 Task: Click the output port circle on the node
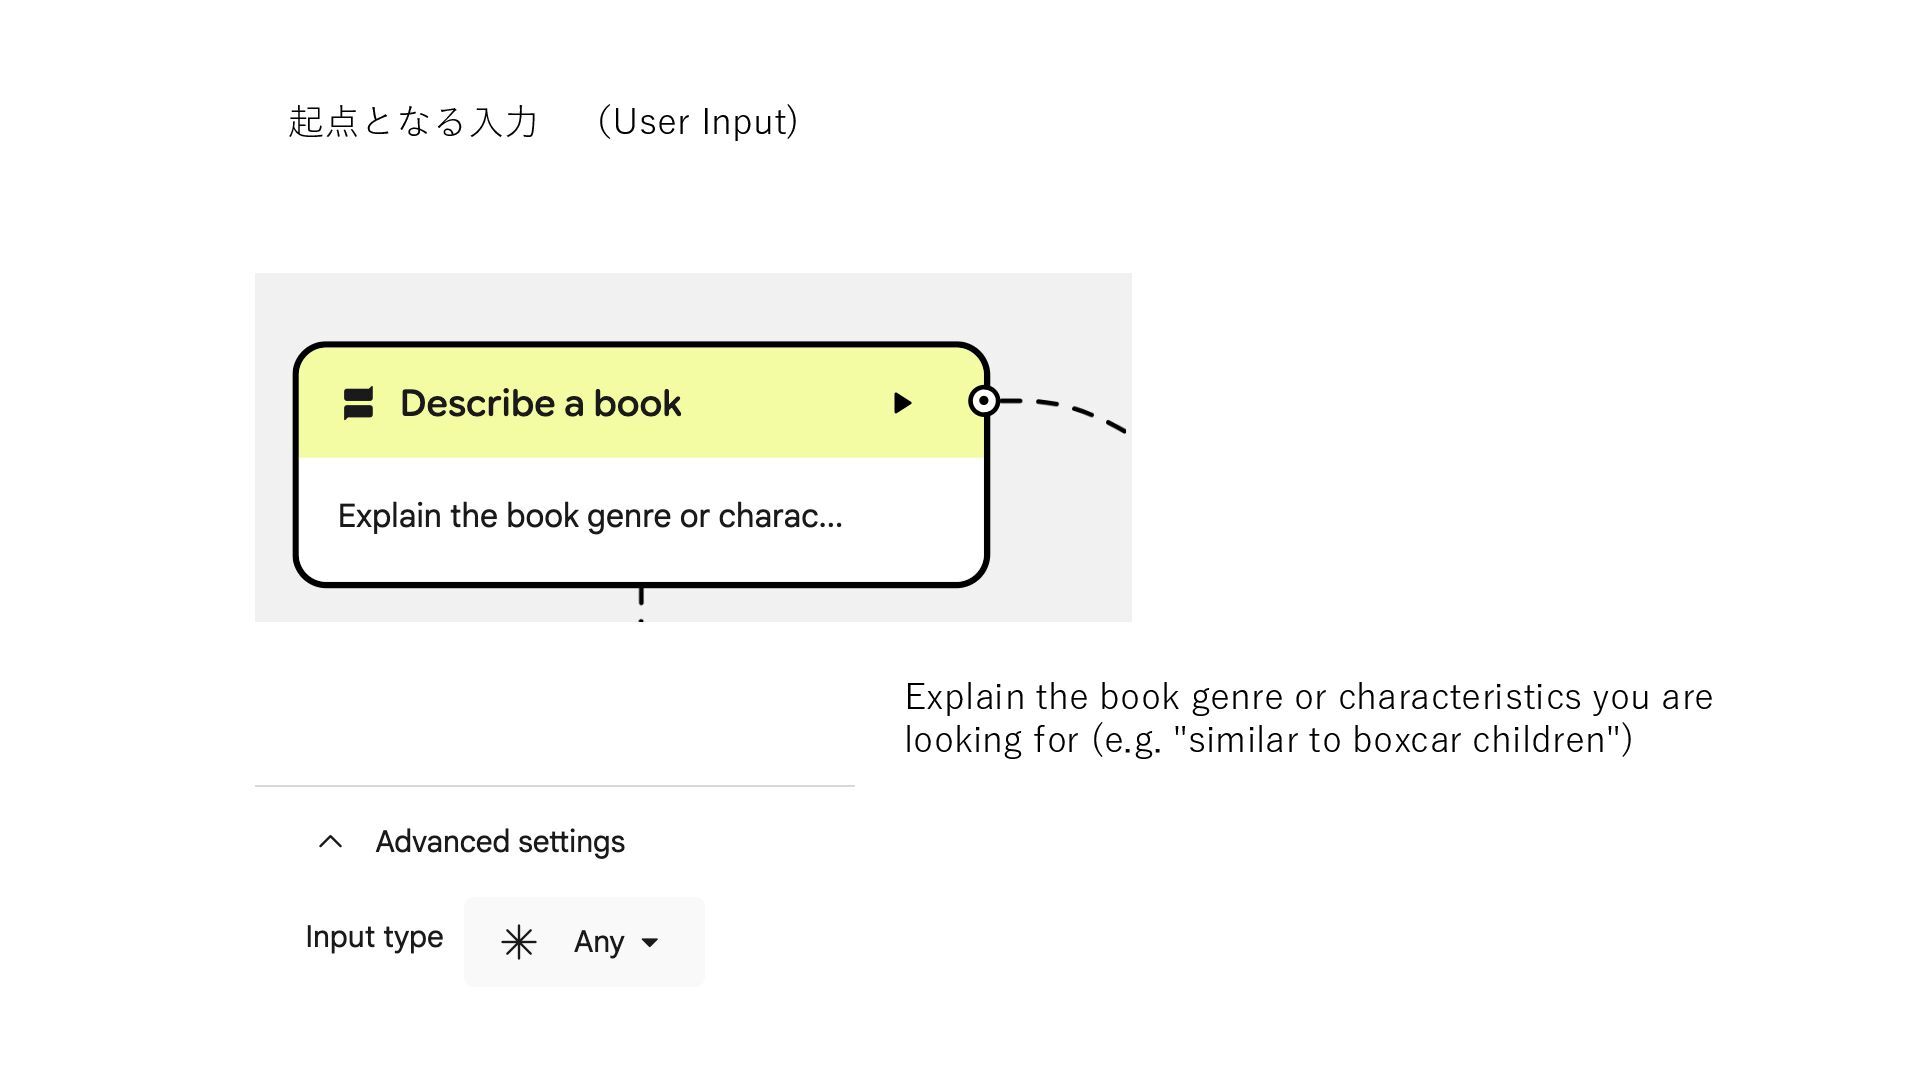984,401
